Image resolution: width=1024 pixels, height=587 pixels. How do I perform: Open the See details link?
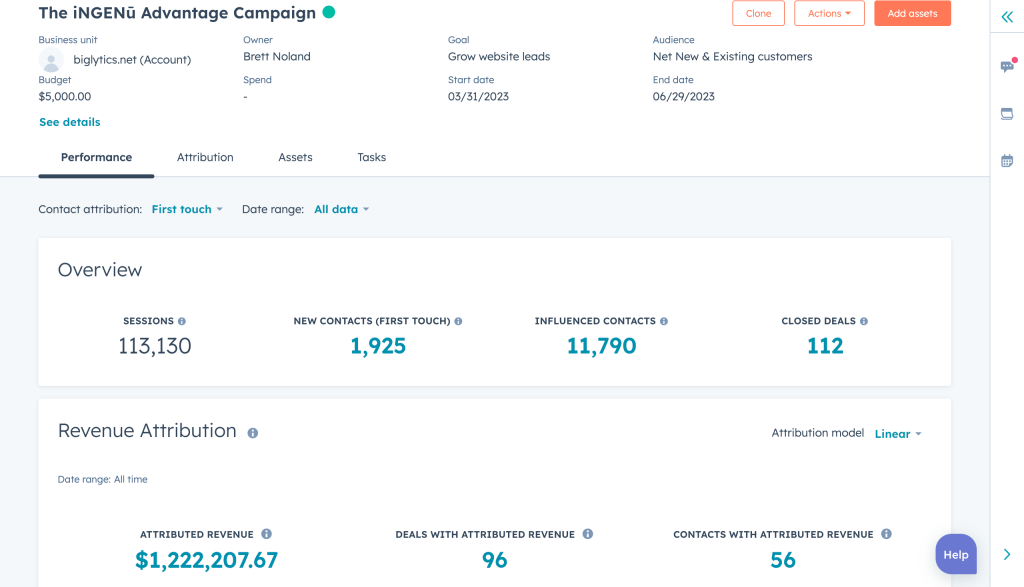click(x=69, y=121)
